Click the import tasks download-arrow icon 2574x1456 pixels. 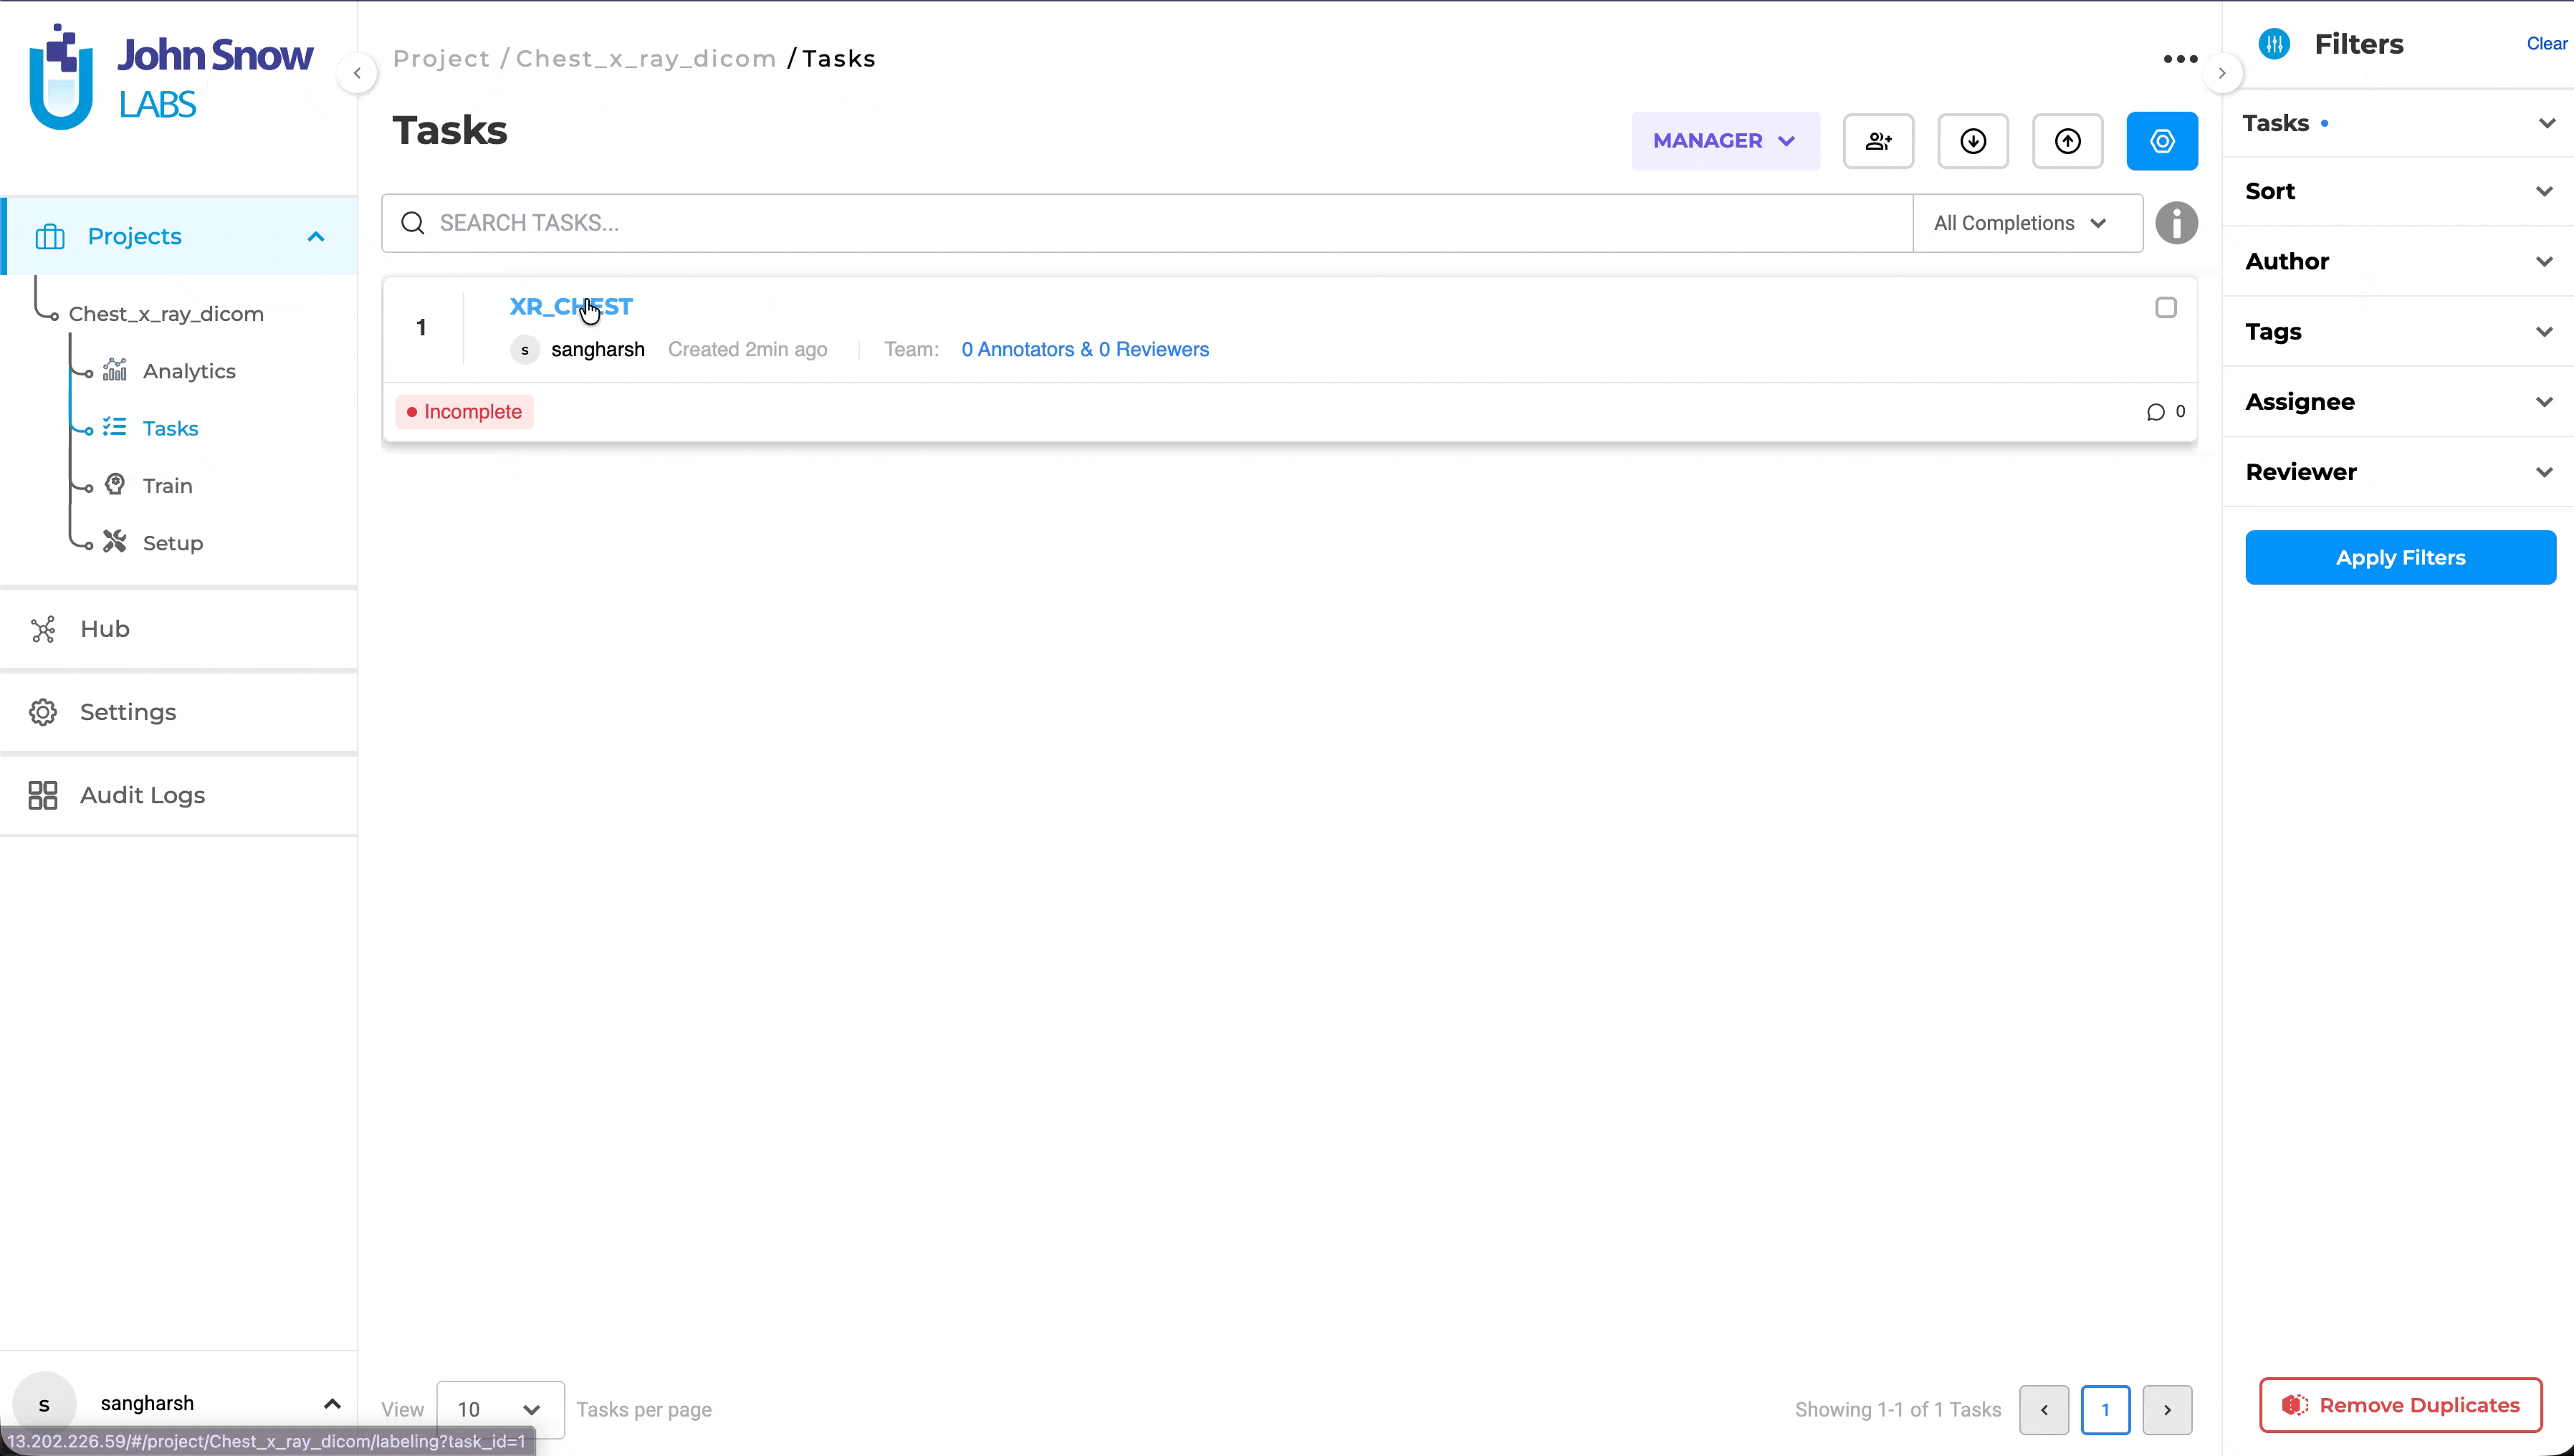(x=1973, y=141)
